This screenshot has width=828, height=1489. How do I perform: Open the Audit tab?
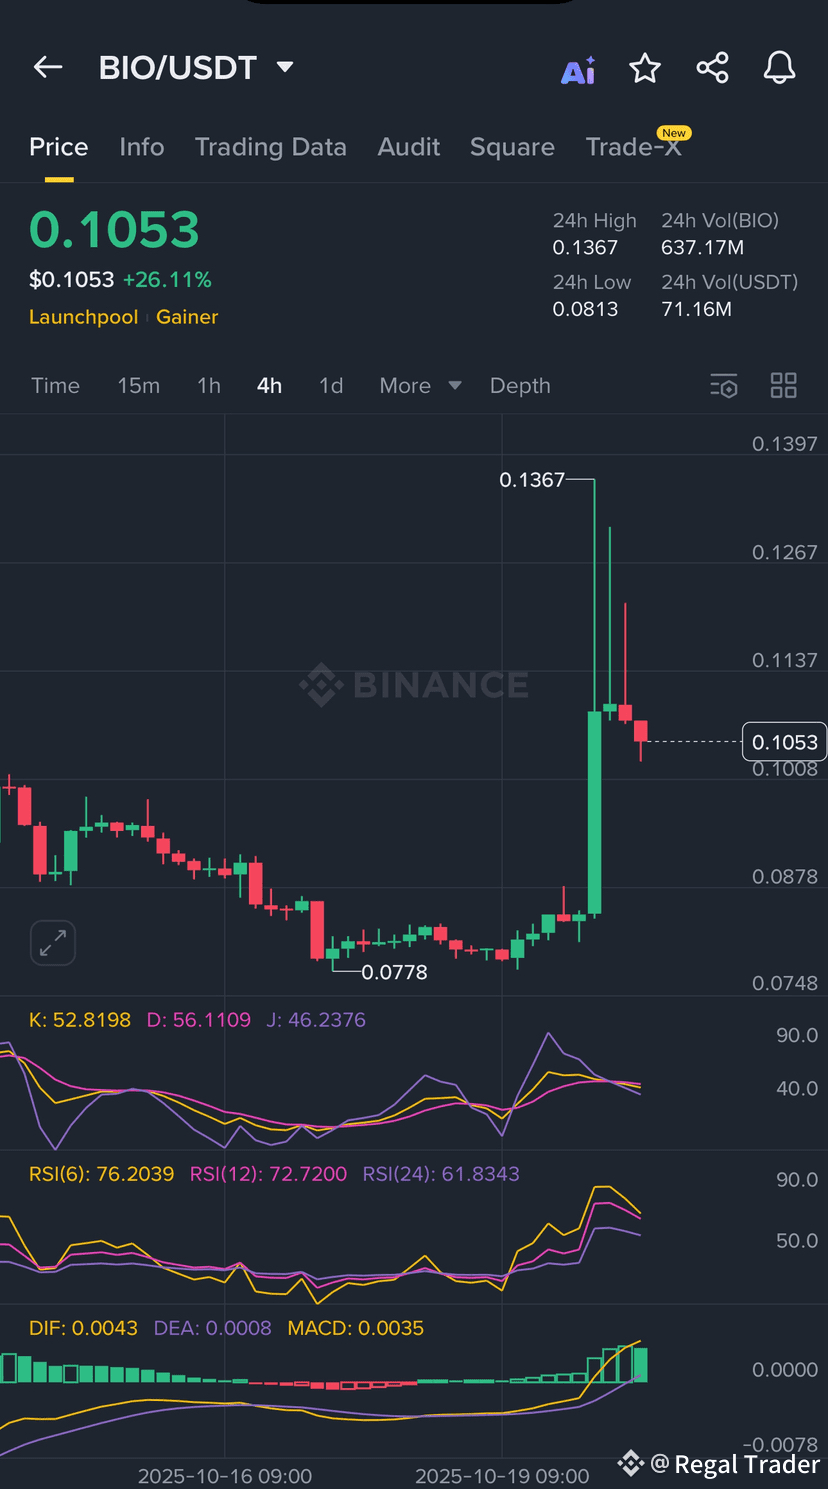[x=408, y=147]
